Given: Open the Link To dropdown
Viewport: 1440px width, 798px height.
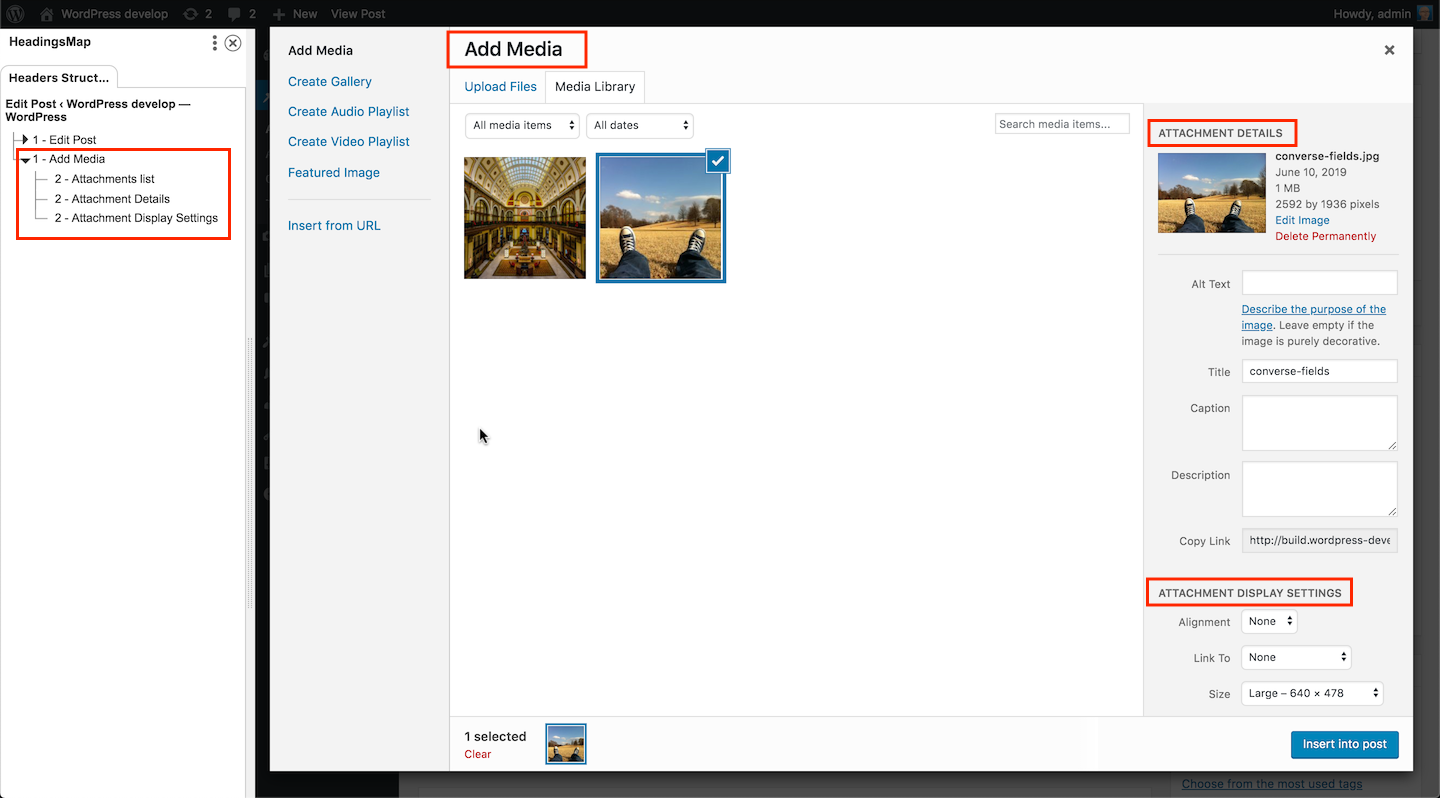Looking at the screenshot, I should coord(1296,657).
